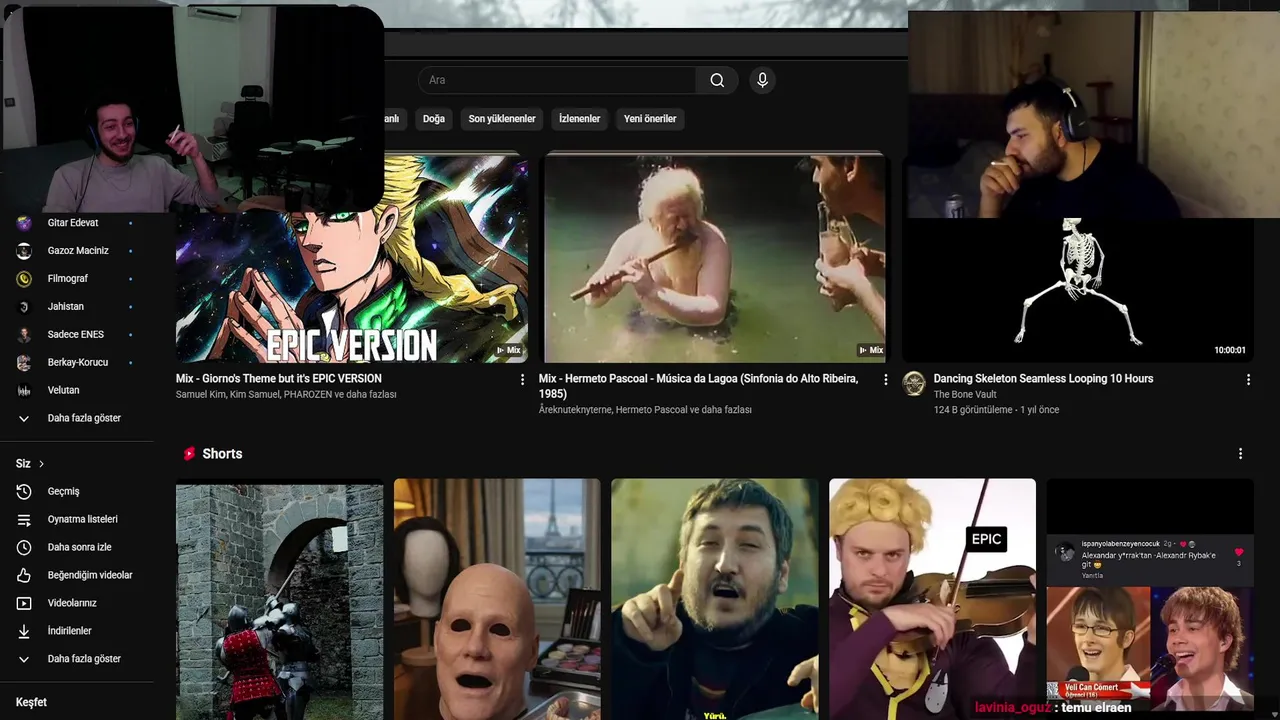Click Filmograf subscription name
This screenshot has height=720, width=1280.
[68, 279]
